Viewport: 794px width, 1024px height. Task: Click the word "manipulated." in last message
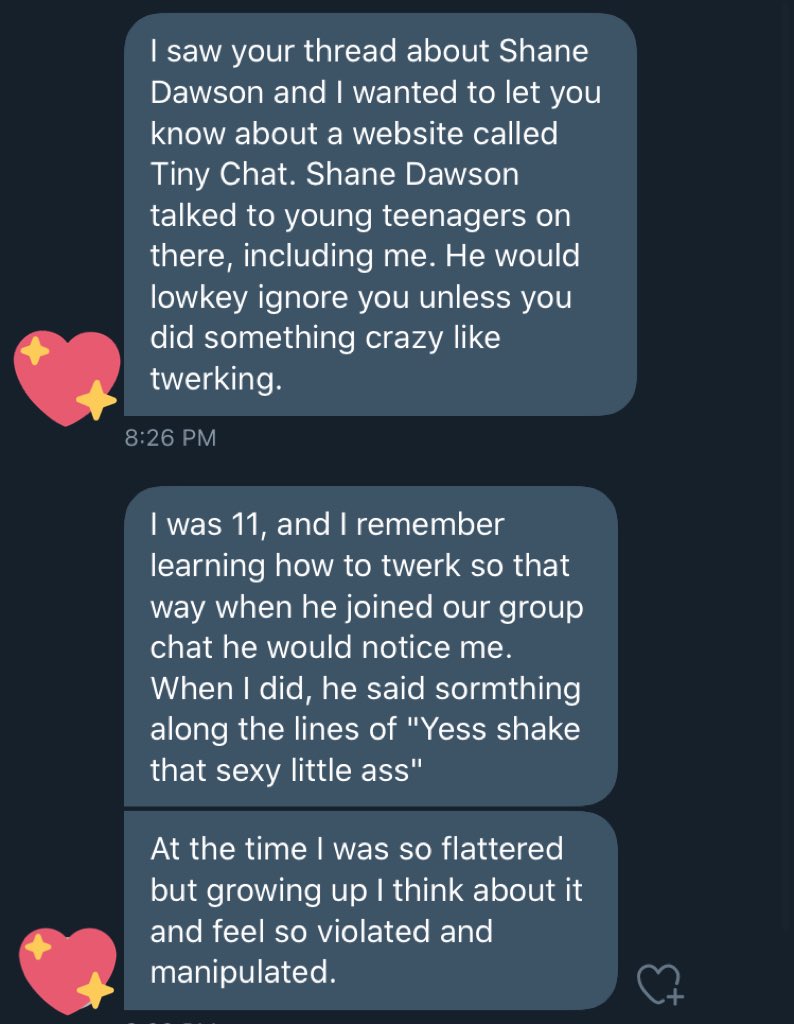(x=239, y=972)
